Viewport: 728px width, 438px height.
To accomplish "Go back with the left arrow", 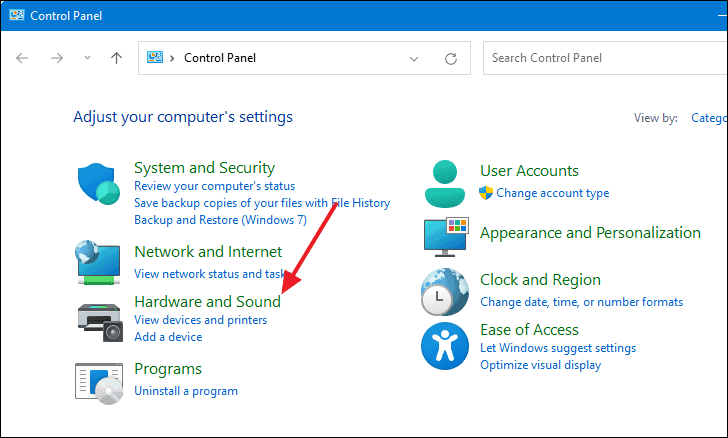I will pyautogui.click(x=22, y=58).
